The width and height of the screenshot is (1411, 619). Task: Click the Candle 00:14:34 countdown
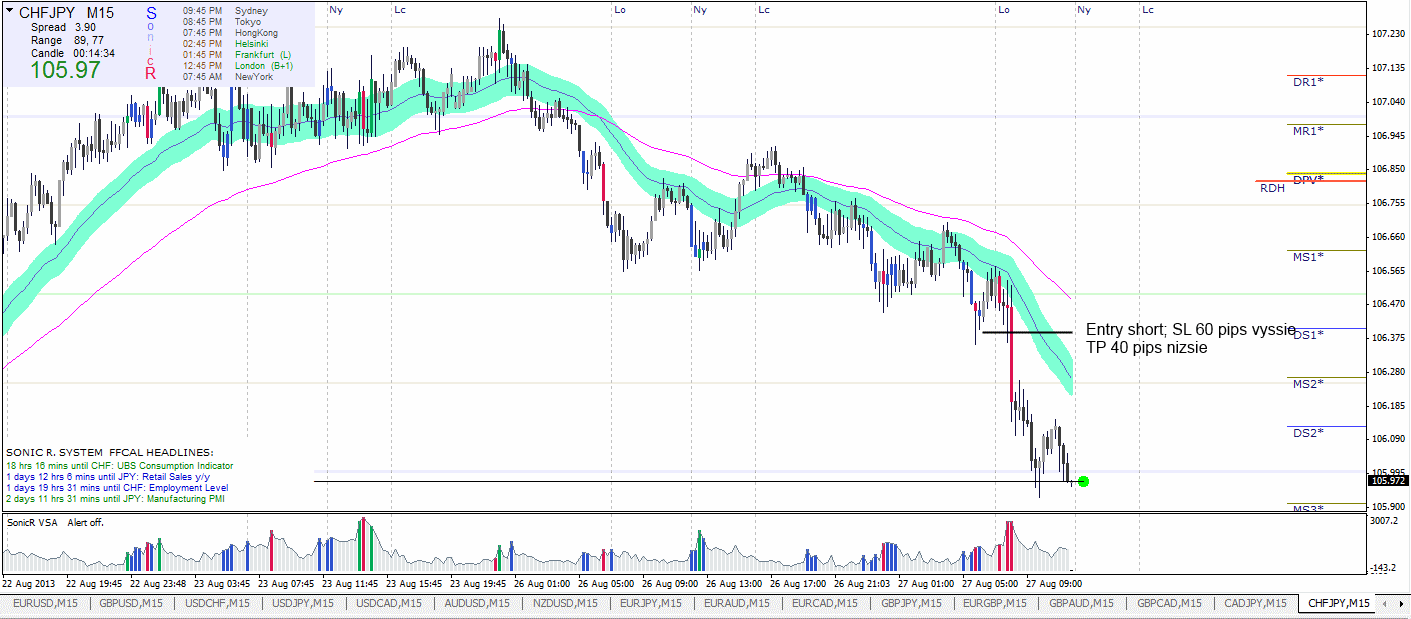coord(73,53)
